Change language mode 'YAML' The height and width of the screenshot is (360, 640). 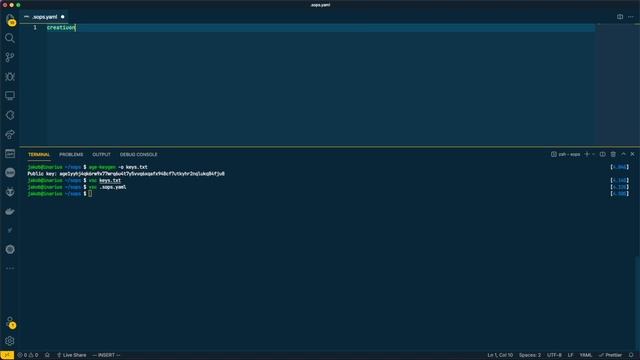586,355
